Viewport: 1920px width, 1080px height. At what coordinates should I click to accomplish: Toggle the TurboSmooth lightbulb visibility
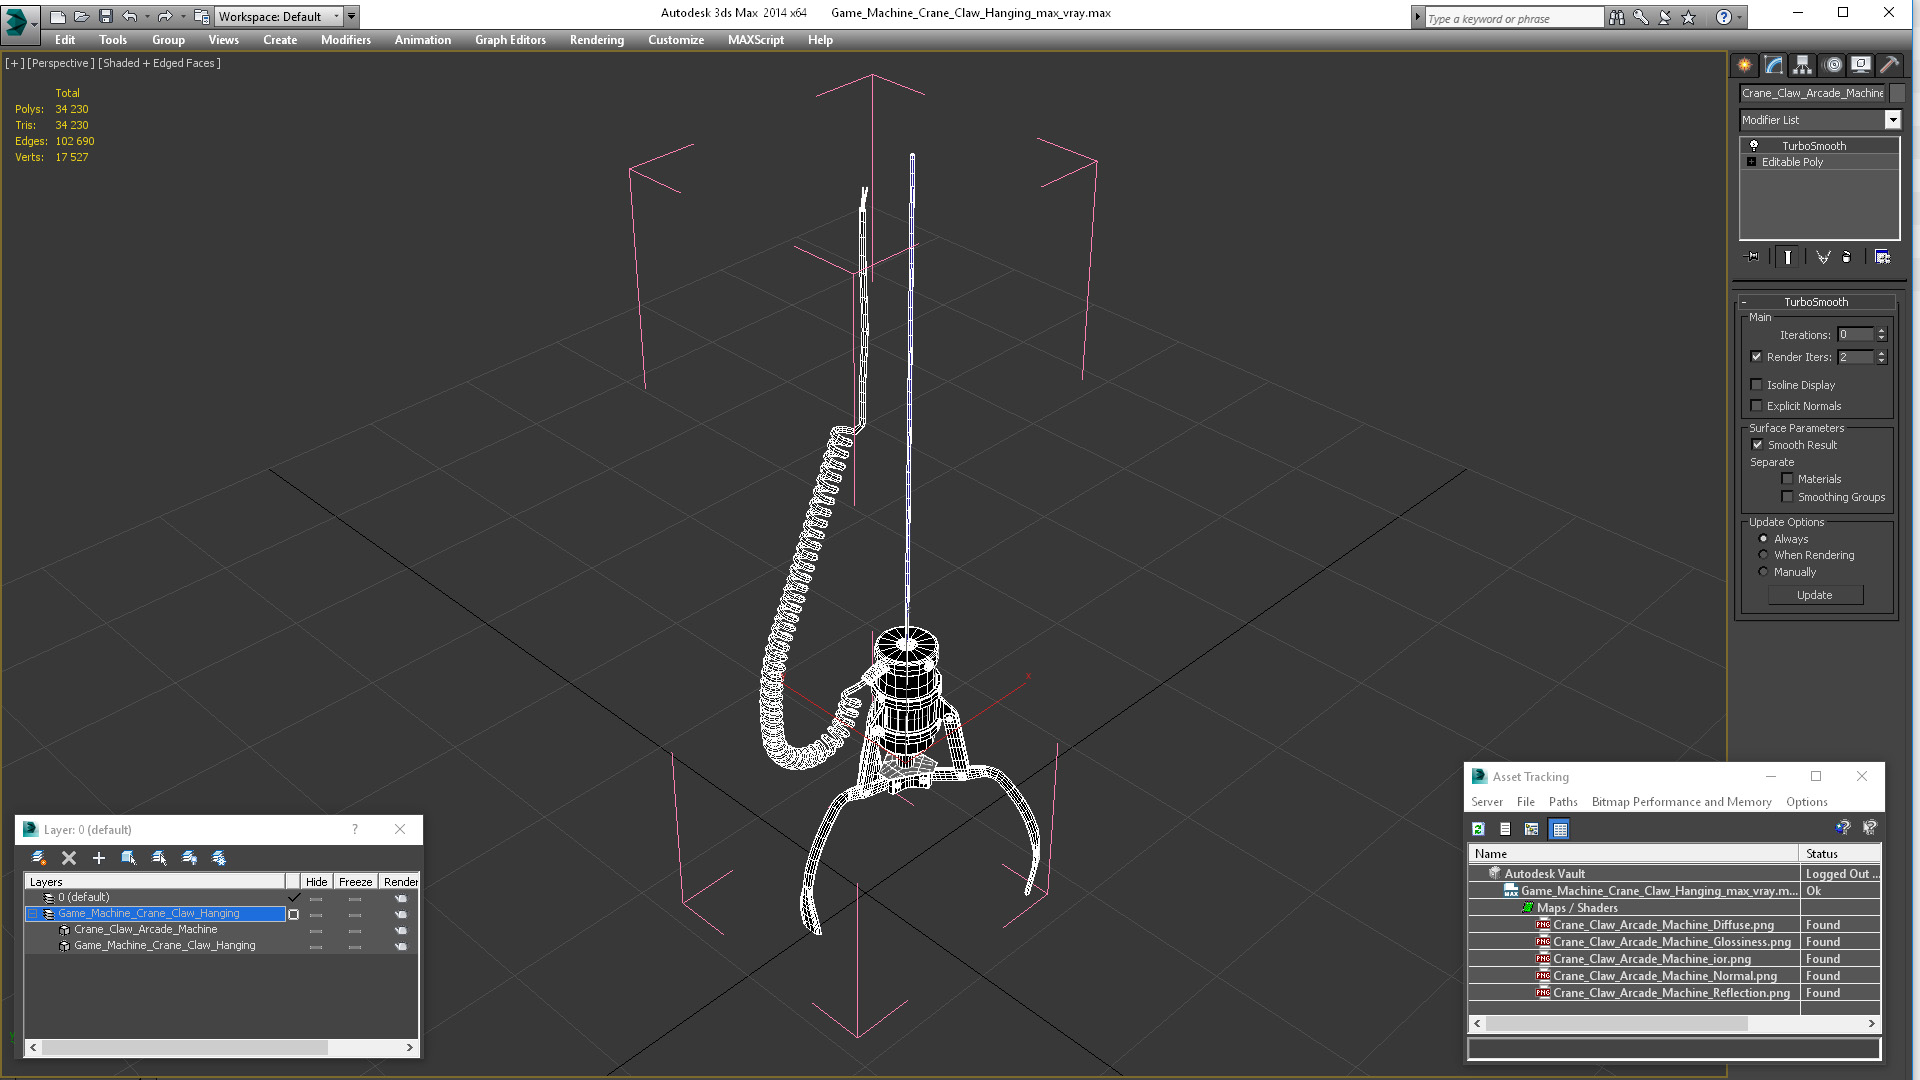click(x=1753, y=146)
